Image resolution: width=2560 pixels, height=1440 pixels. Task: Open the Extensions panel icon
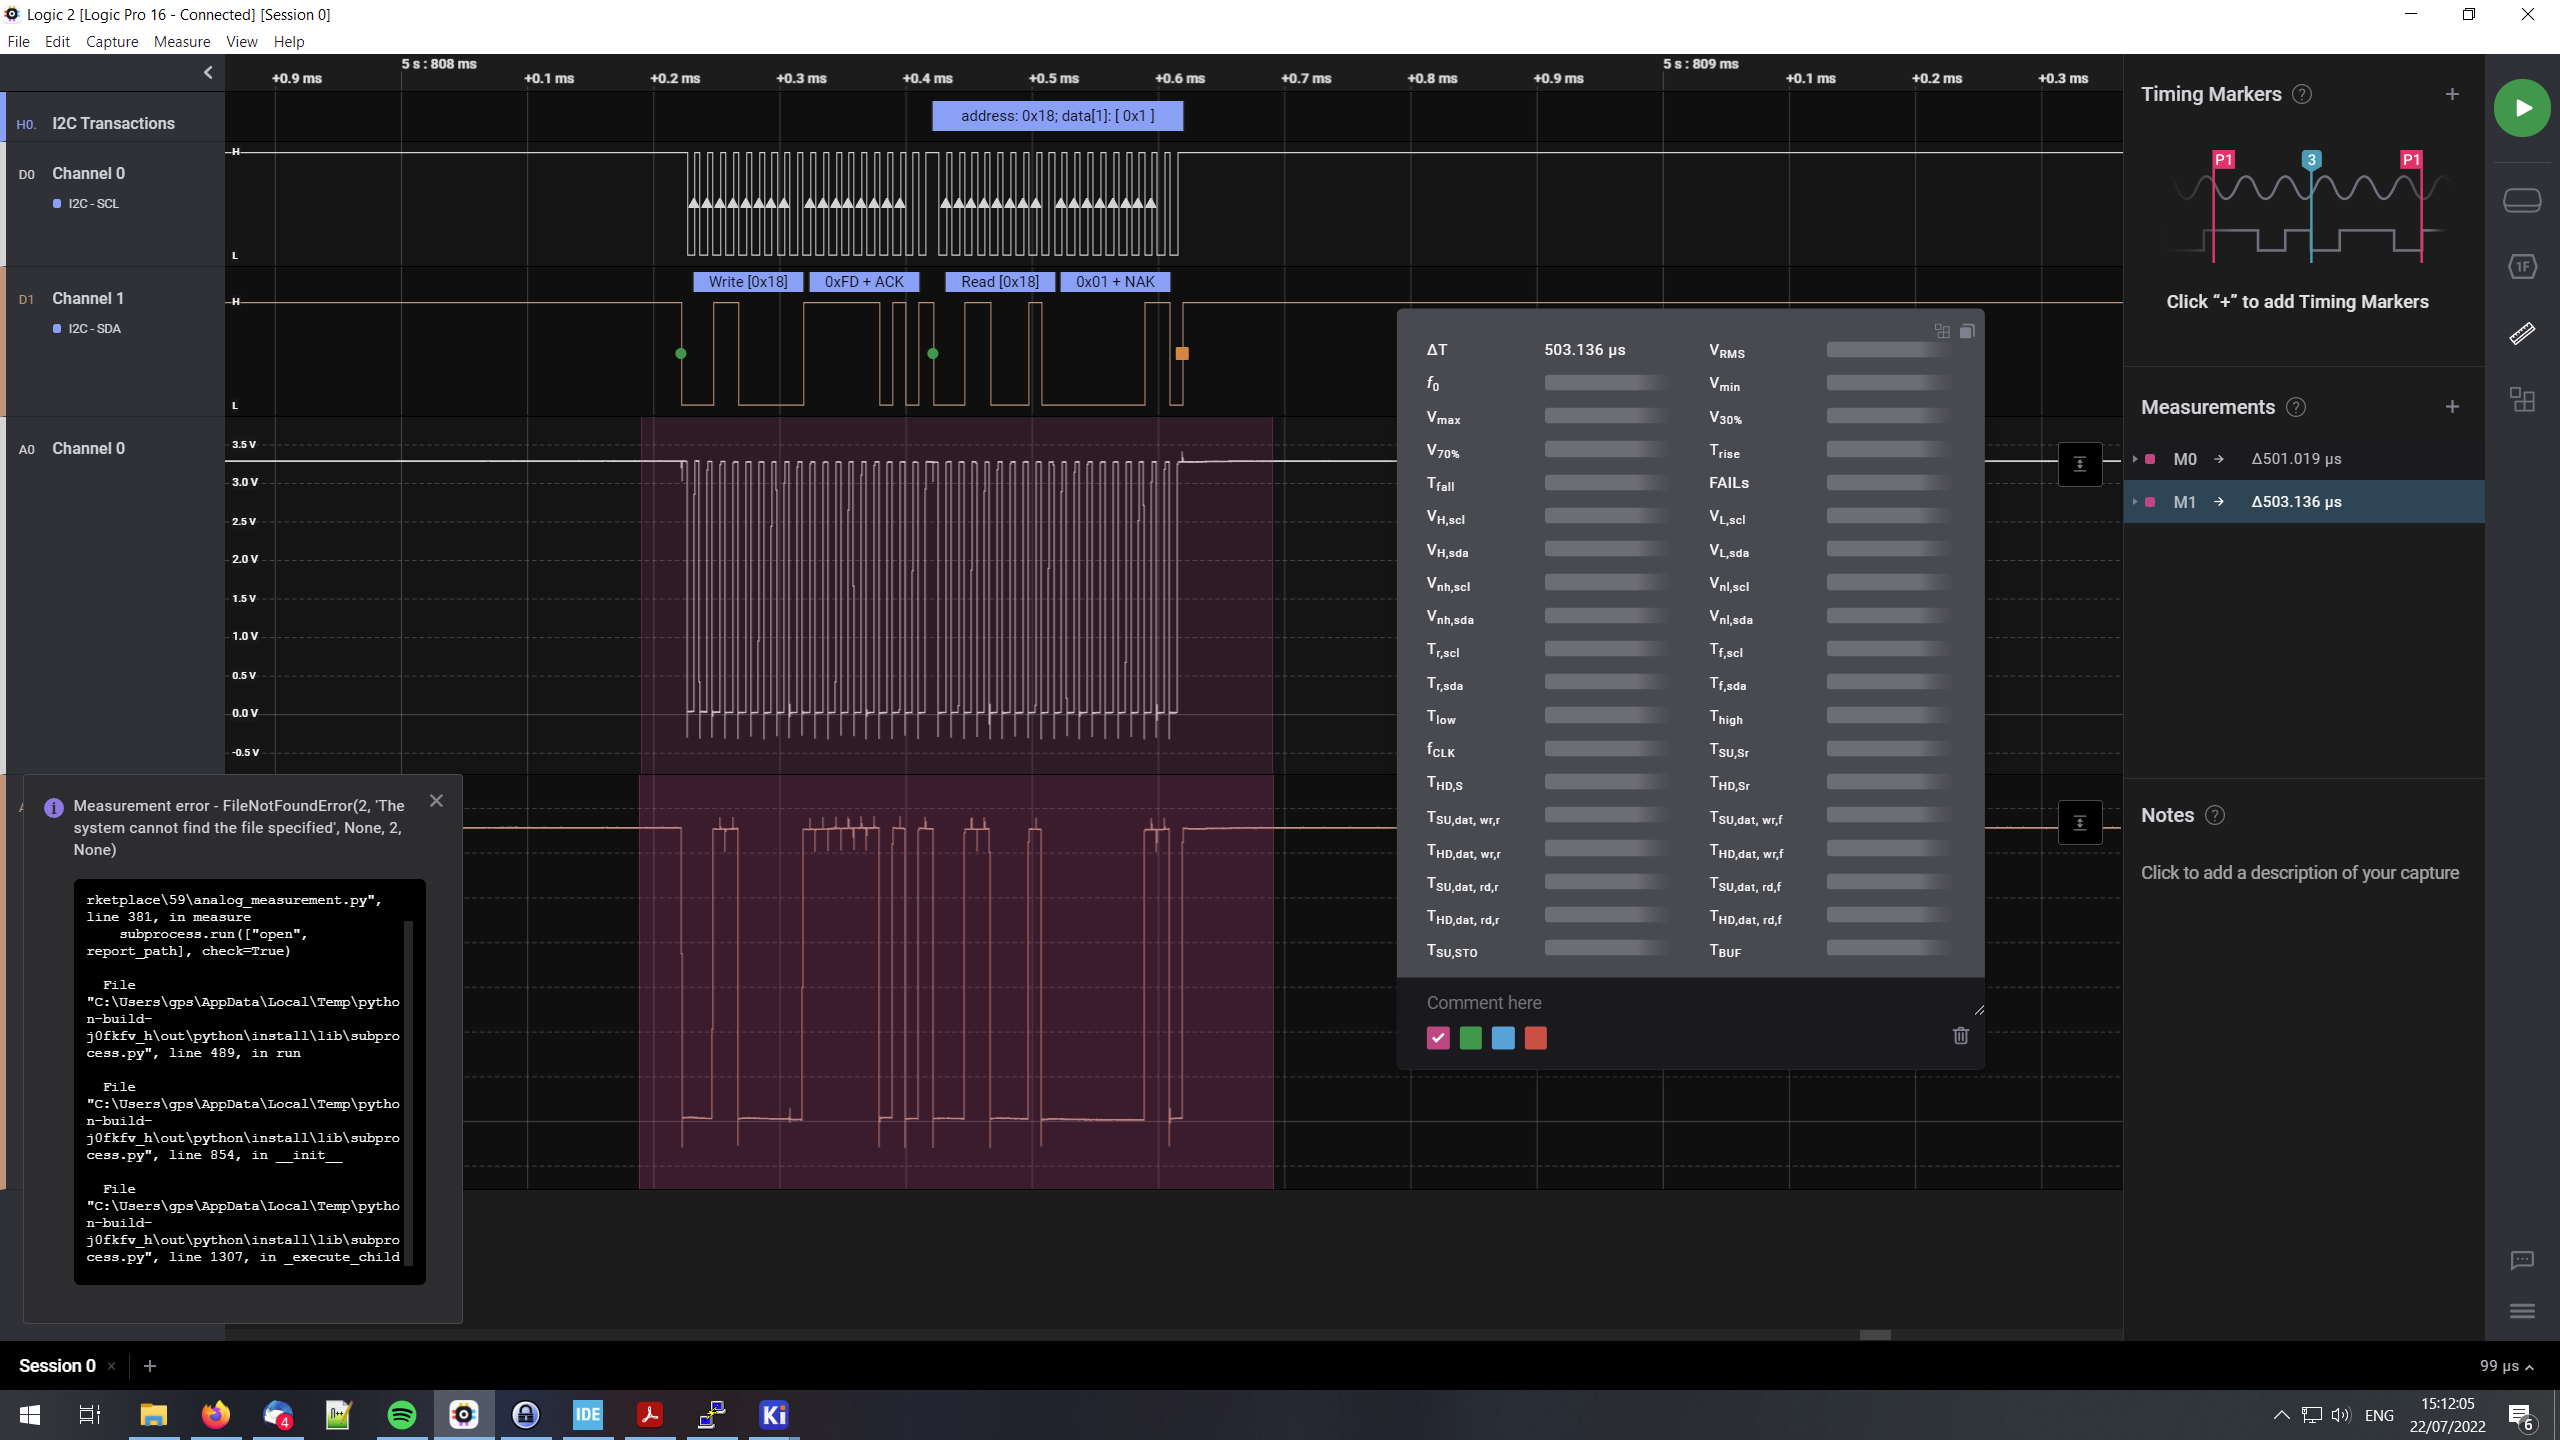2521,400
